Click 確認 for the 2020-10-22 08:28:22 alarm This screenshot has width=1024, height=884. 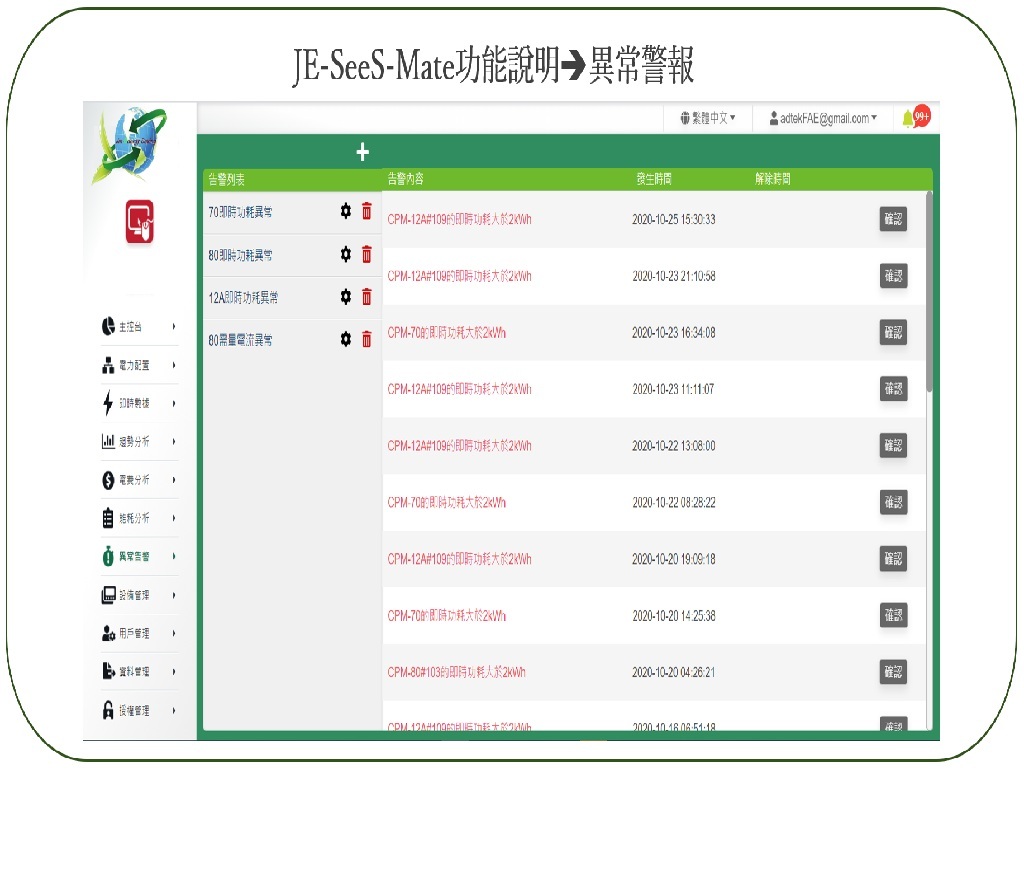tap(893, 502)
